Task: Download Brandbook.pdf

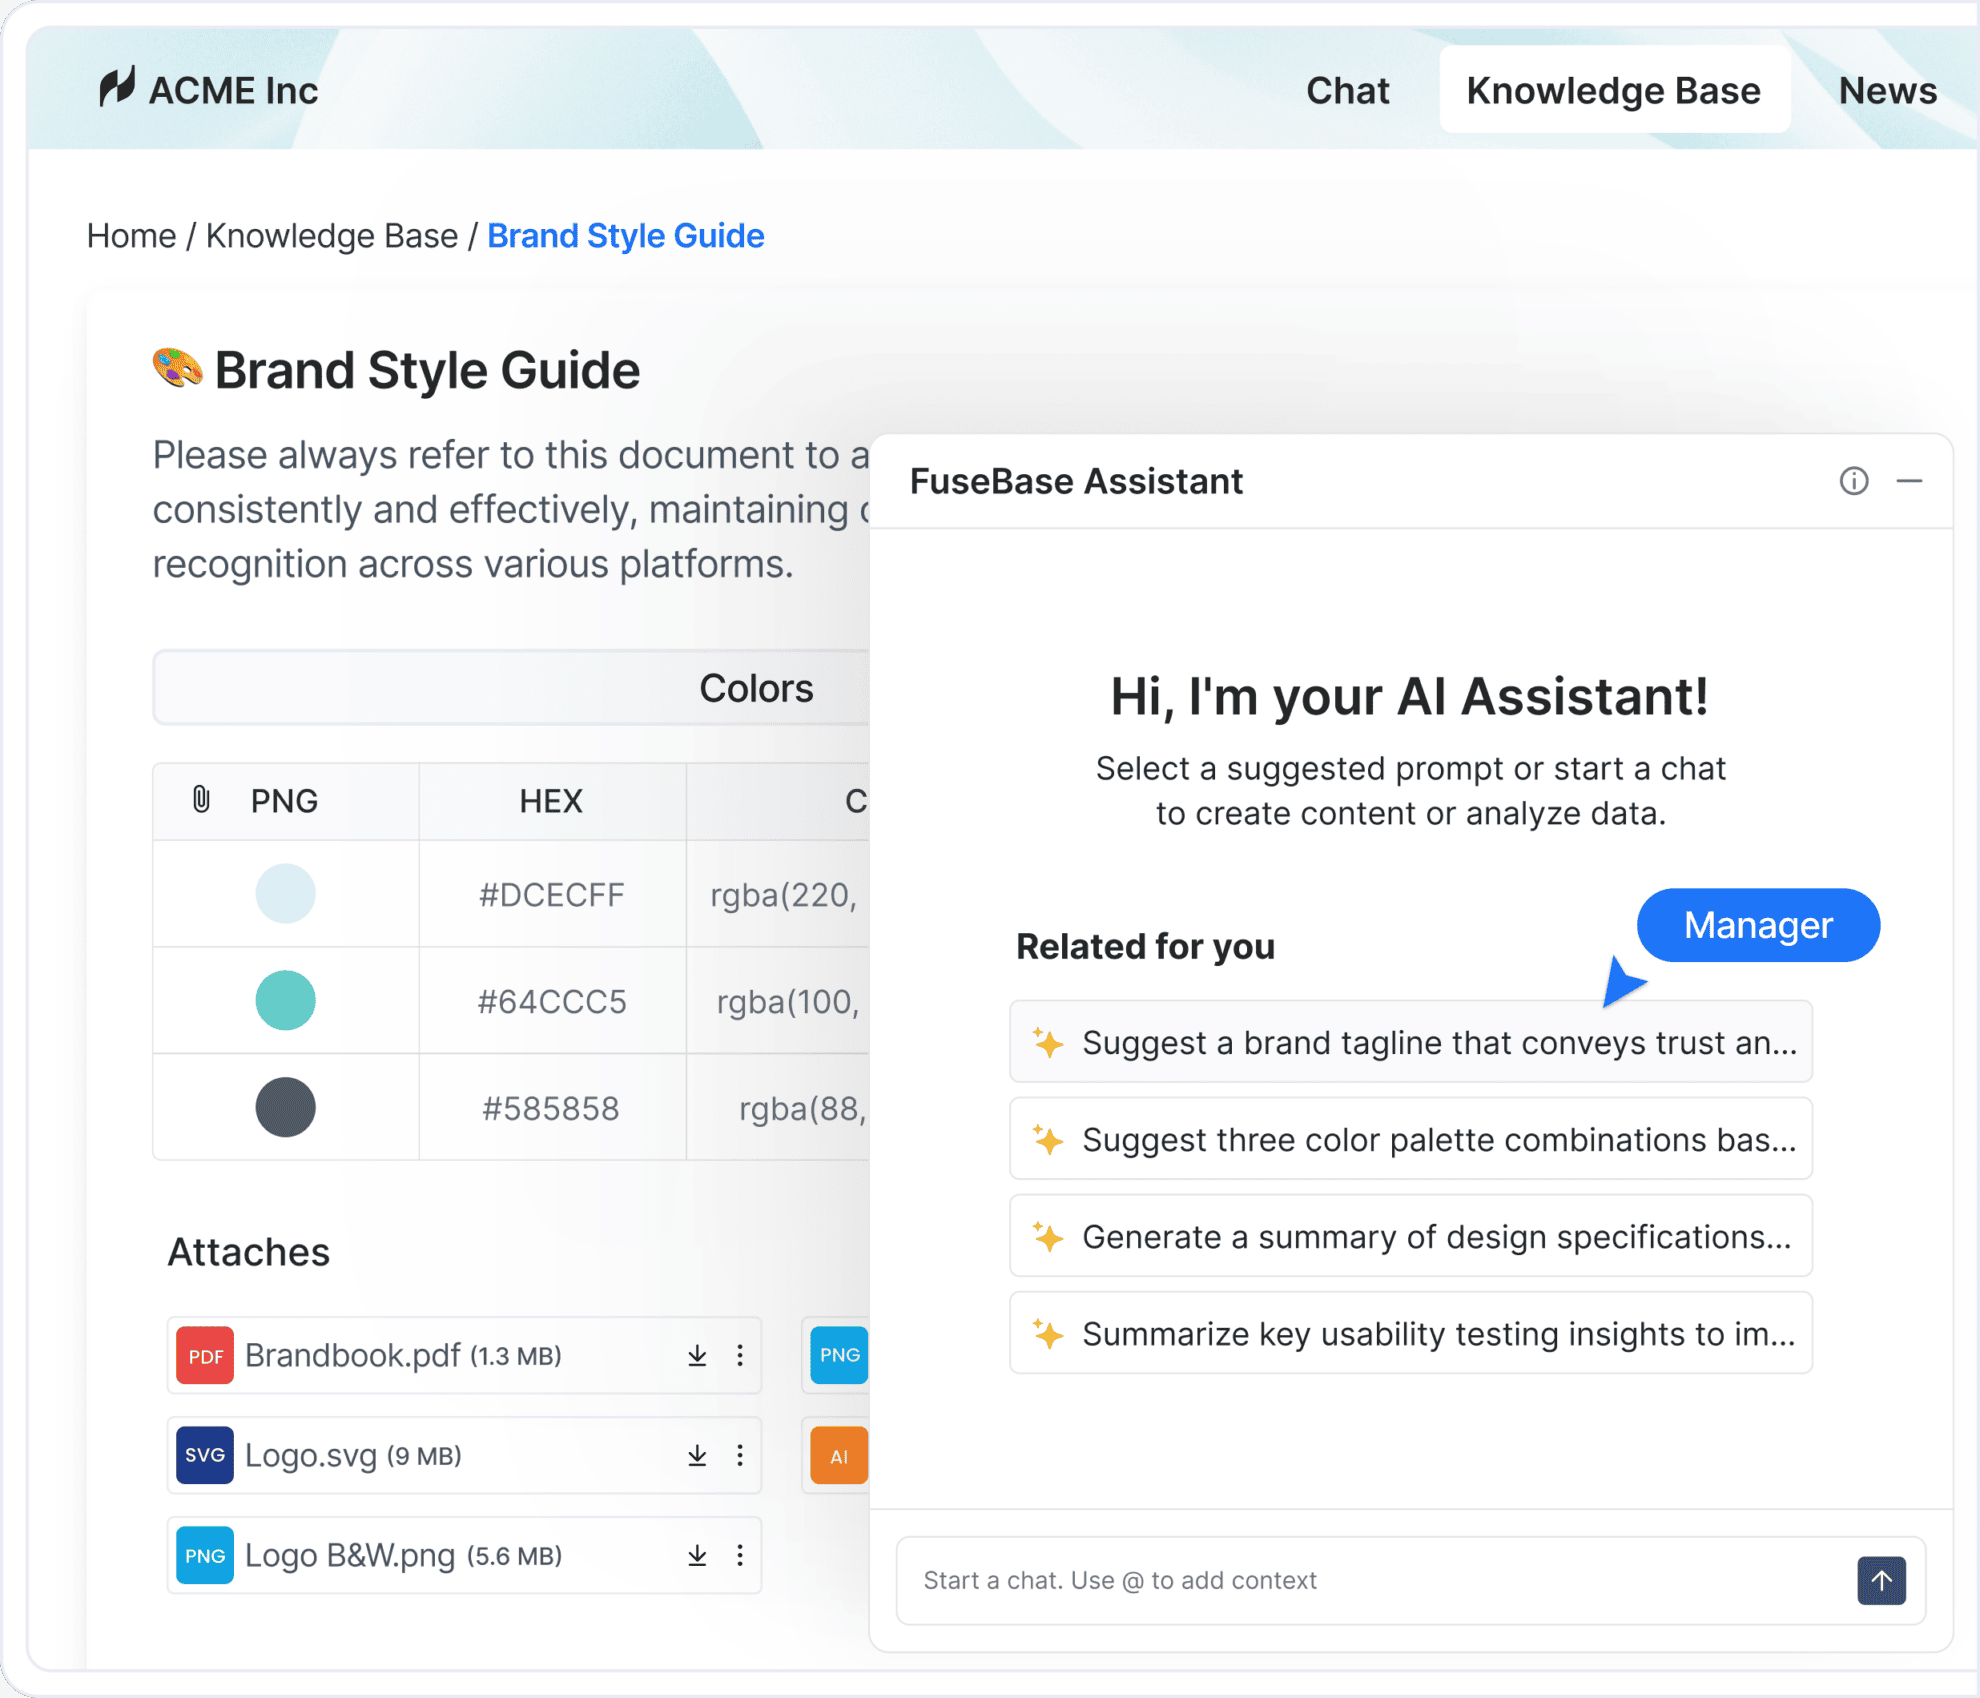Action: (x=697, y=1355)
